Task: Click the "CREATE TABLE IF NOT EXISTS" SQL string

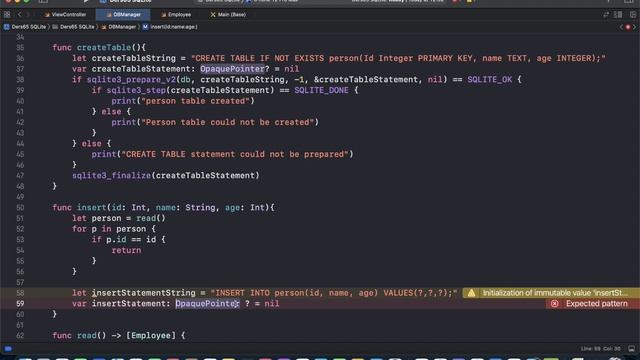Action: pyautogui.click(x=398, y=58)
